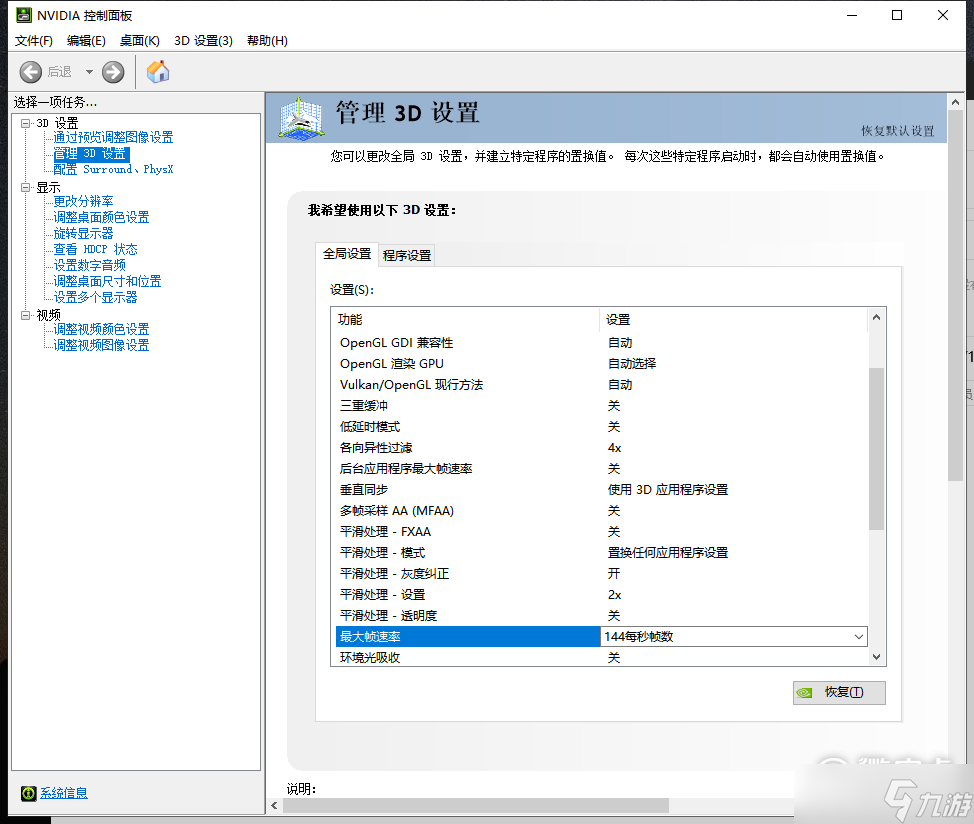Click the 恢复(T) button
Viewport: 974px width, 824px height.
point(839,692)
